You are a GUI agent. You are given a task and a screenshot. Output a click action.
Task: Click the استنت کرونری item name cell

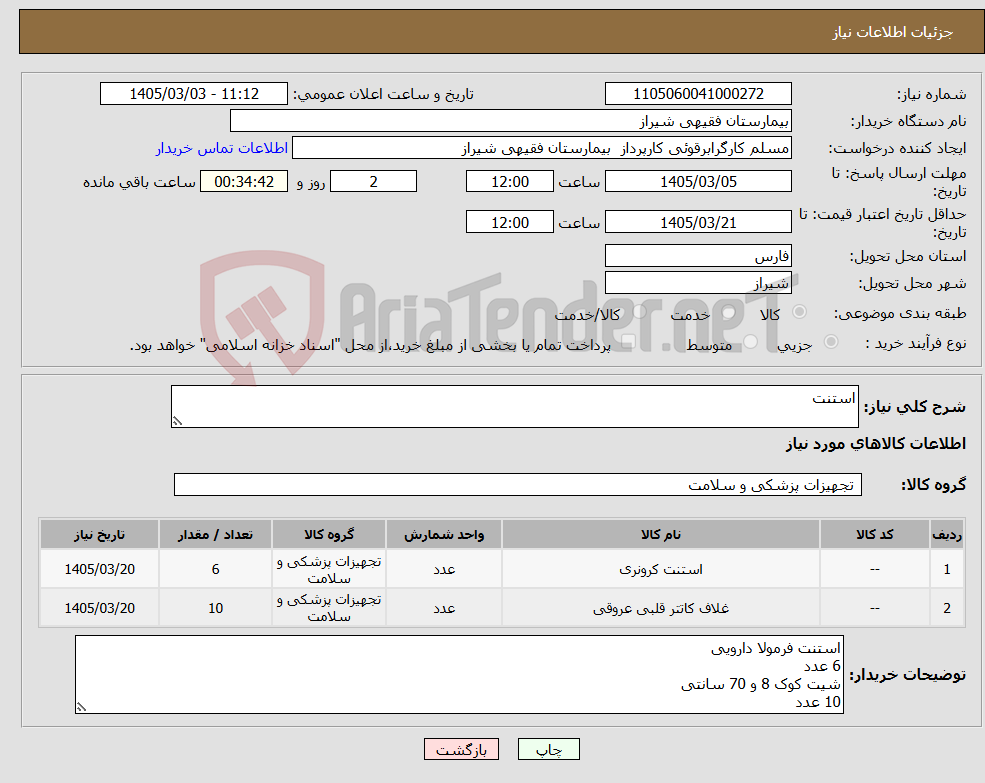click(661, 569)
